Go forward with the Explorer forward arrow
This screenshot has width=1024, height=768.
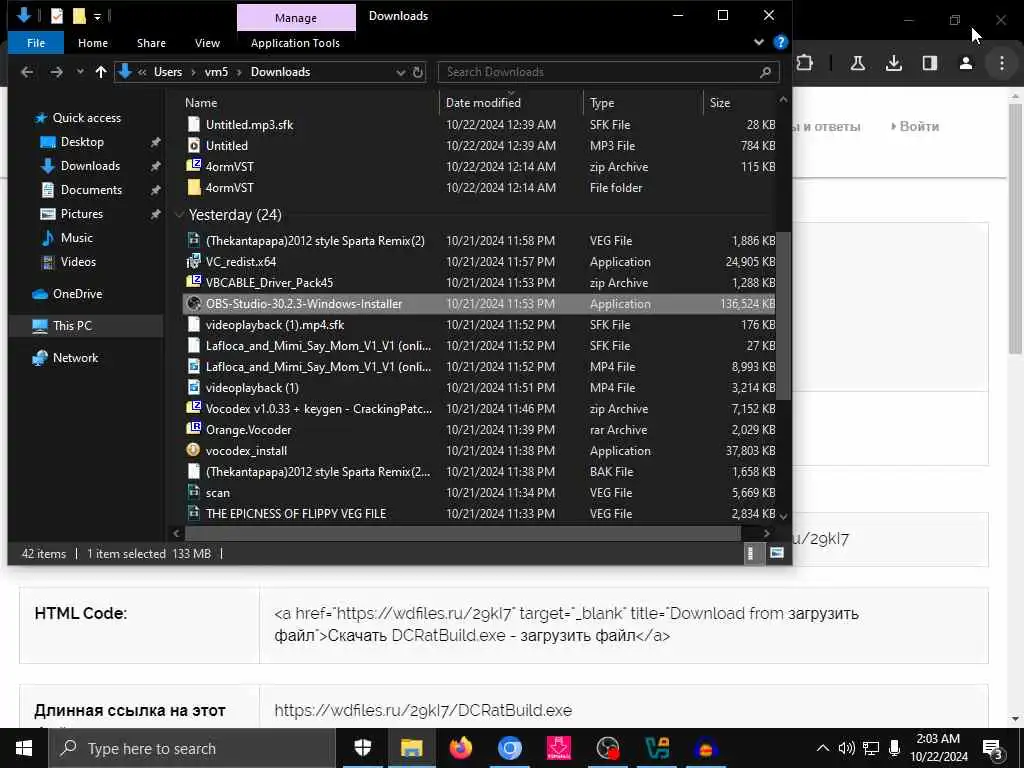pyautogui.click(x=57, y=72)
